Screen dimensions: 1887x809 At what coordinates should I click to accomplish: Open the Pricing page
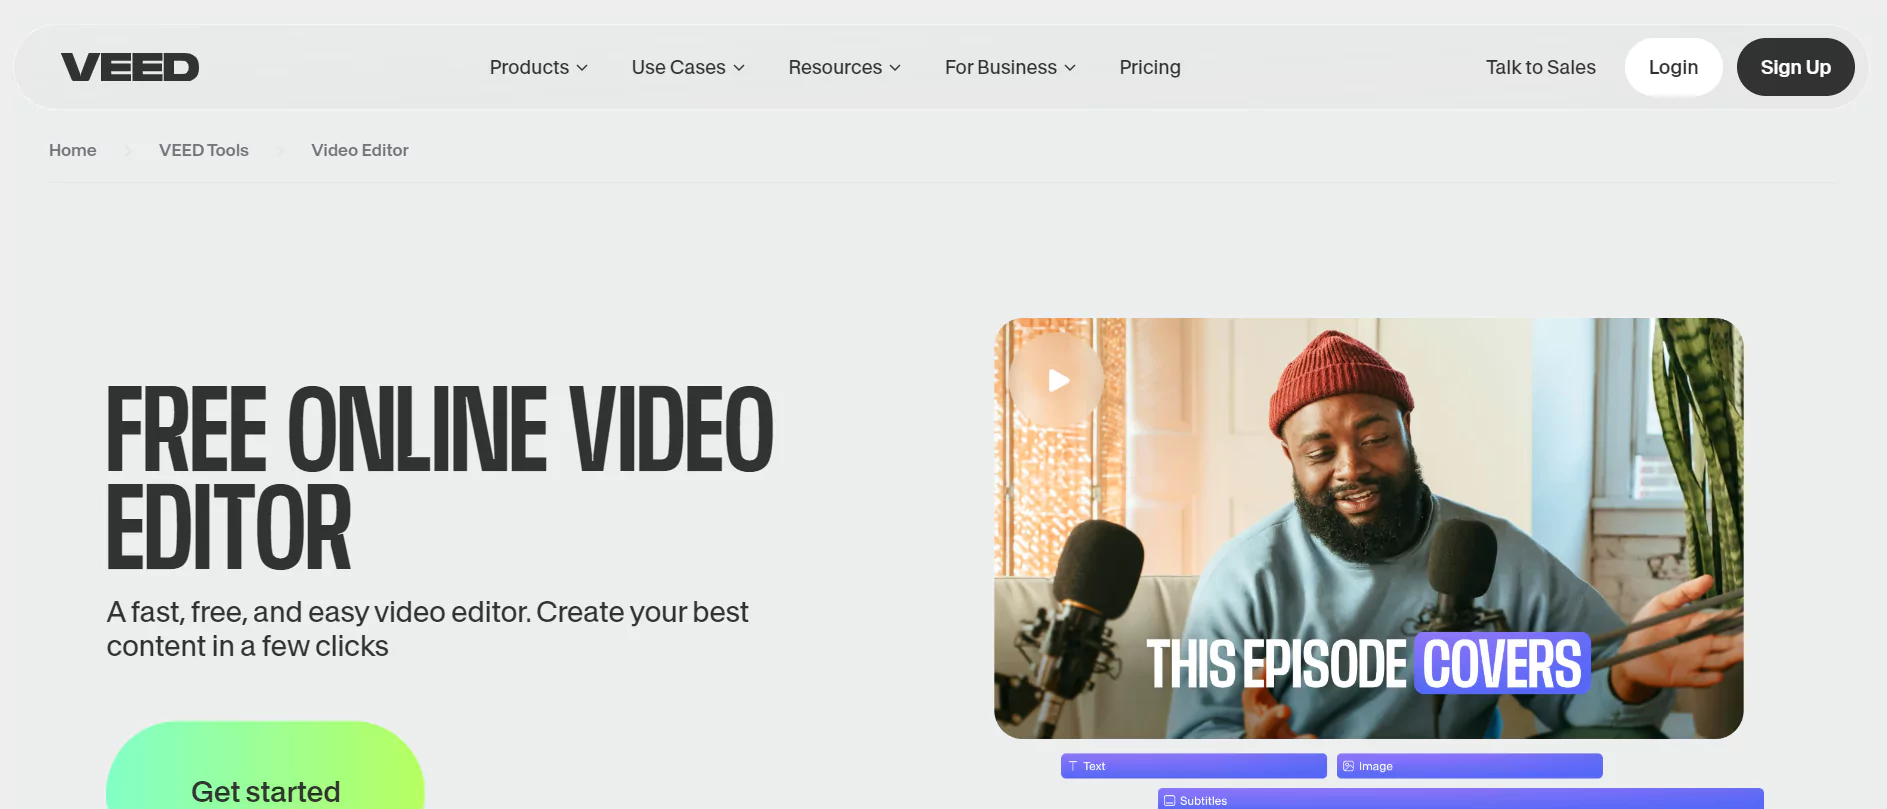coord(1150,67)
